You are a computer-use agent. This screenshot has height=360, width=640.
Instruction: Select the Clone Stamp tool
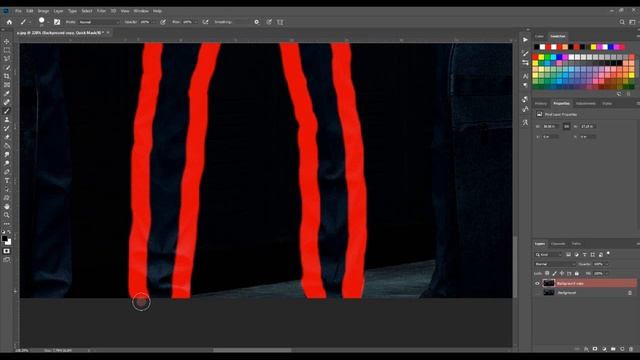point(7,120)
